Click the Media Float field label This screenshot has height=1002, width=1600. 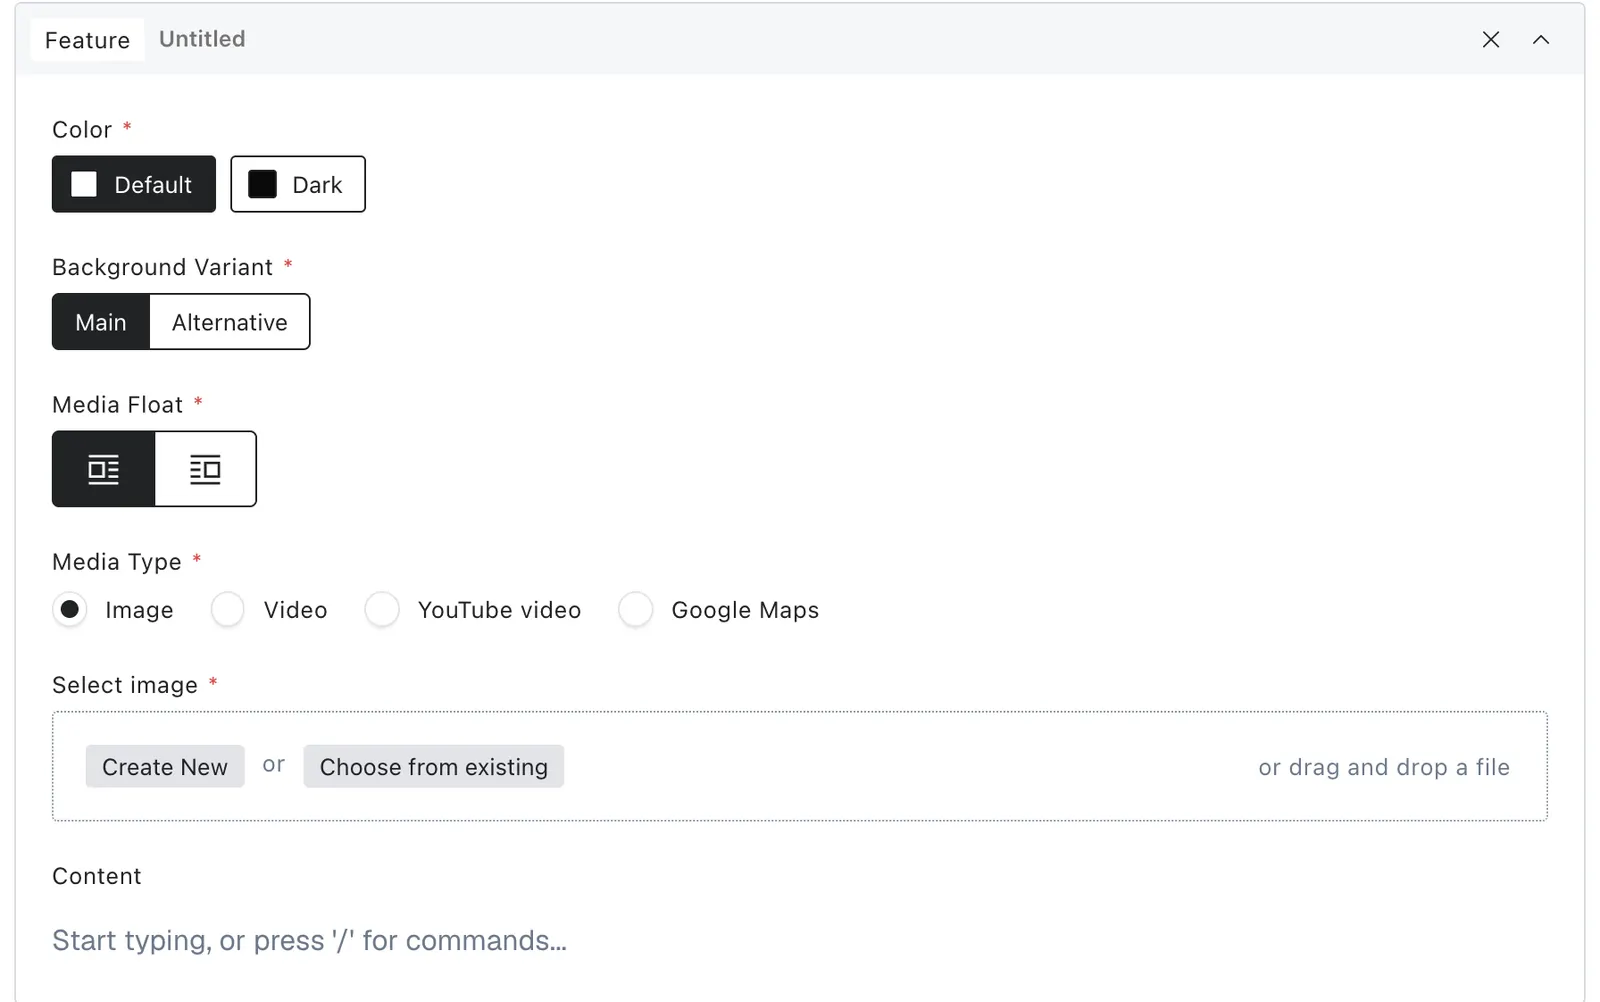118,404
